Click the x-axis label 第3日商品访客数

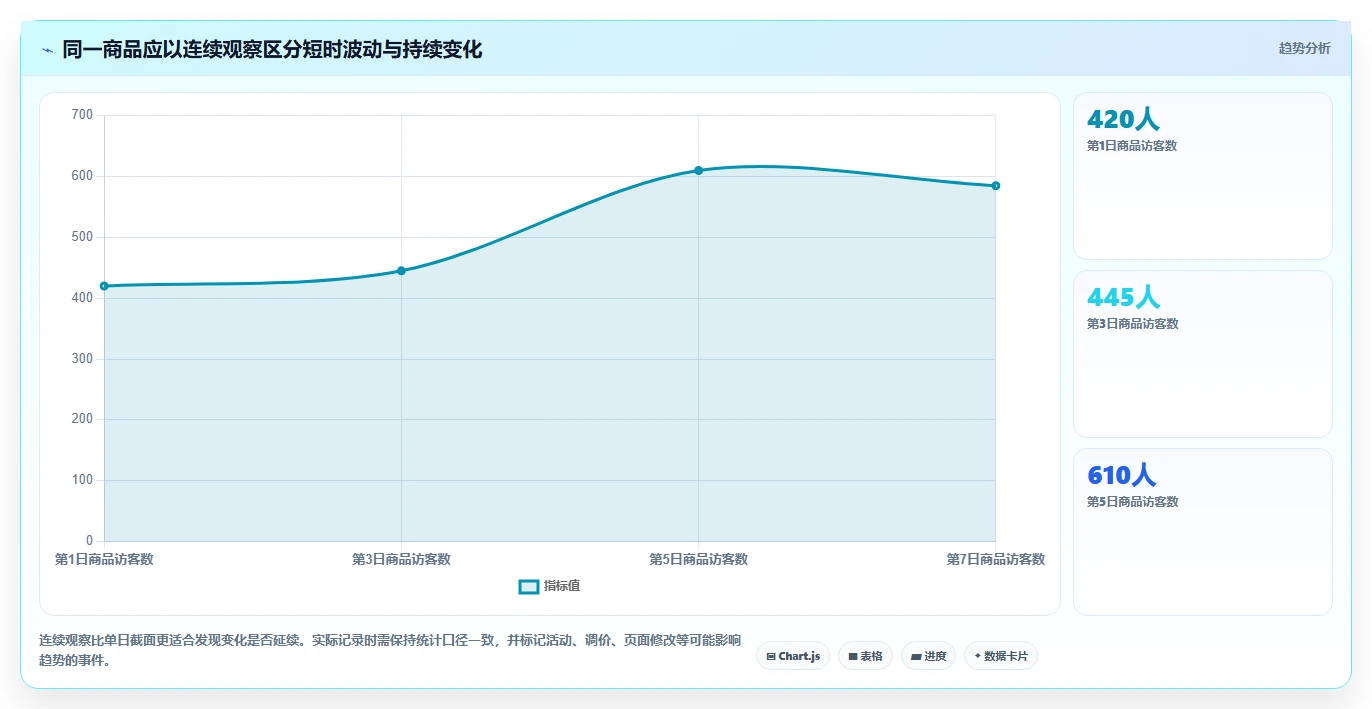coord(401,559)
